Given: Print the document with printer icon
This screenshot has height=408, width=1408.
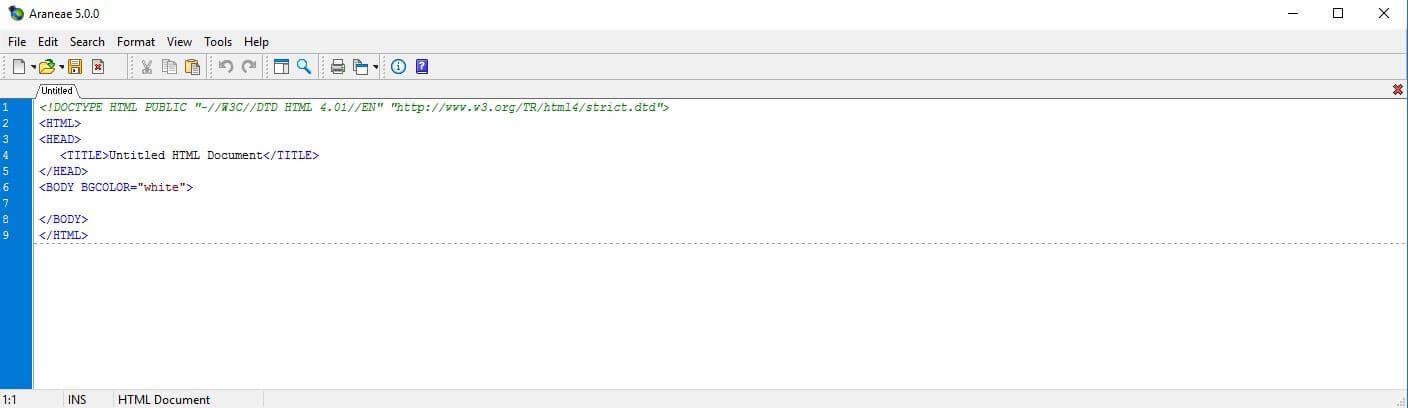Looking at the screenshot, I should (338, 67).
